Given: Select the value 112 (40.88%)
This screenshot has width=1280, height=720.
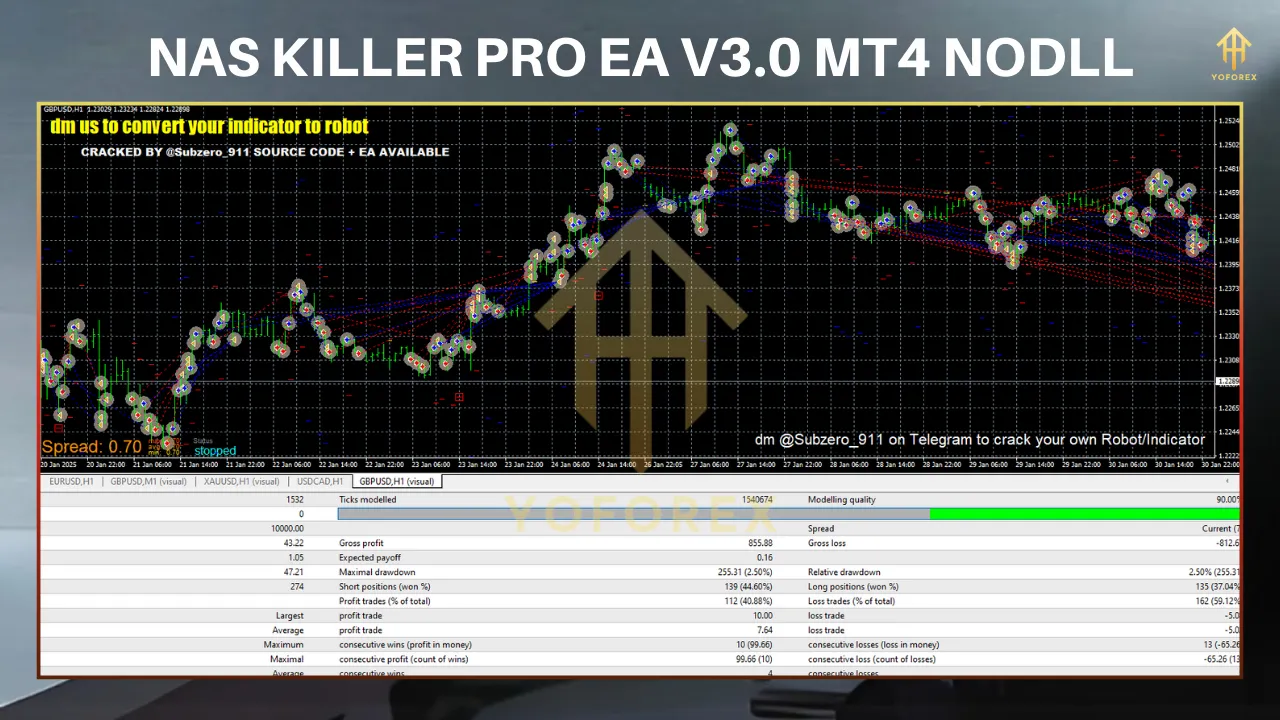Looking at the screenshot, I should point(746,601).
